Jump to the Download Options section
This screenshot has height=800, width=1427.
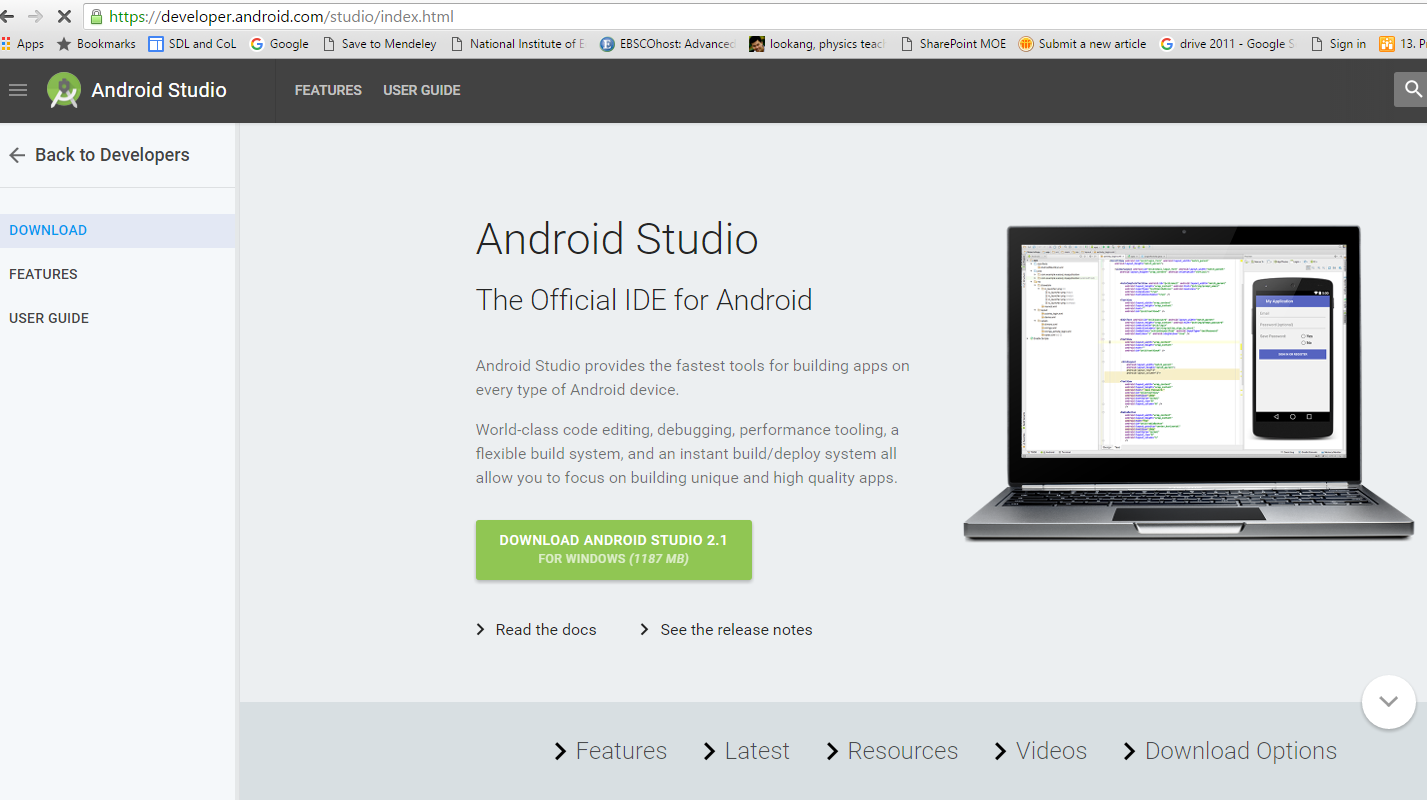click(1230, 751)
